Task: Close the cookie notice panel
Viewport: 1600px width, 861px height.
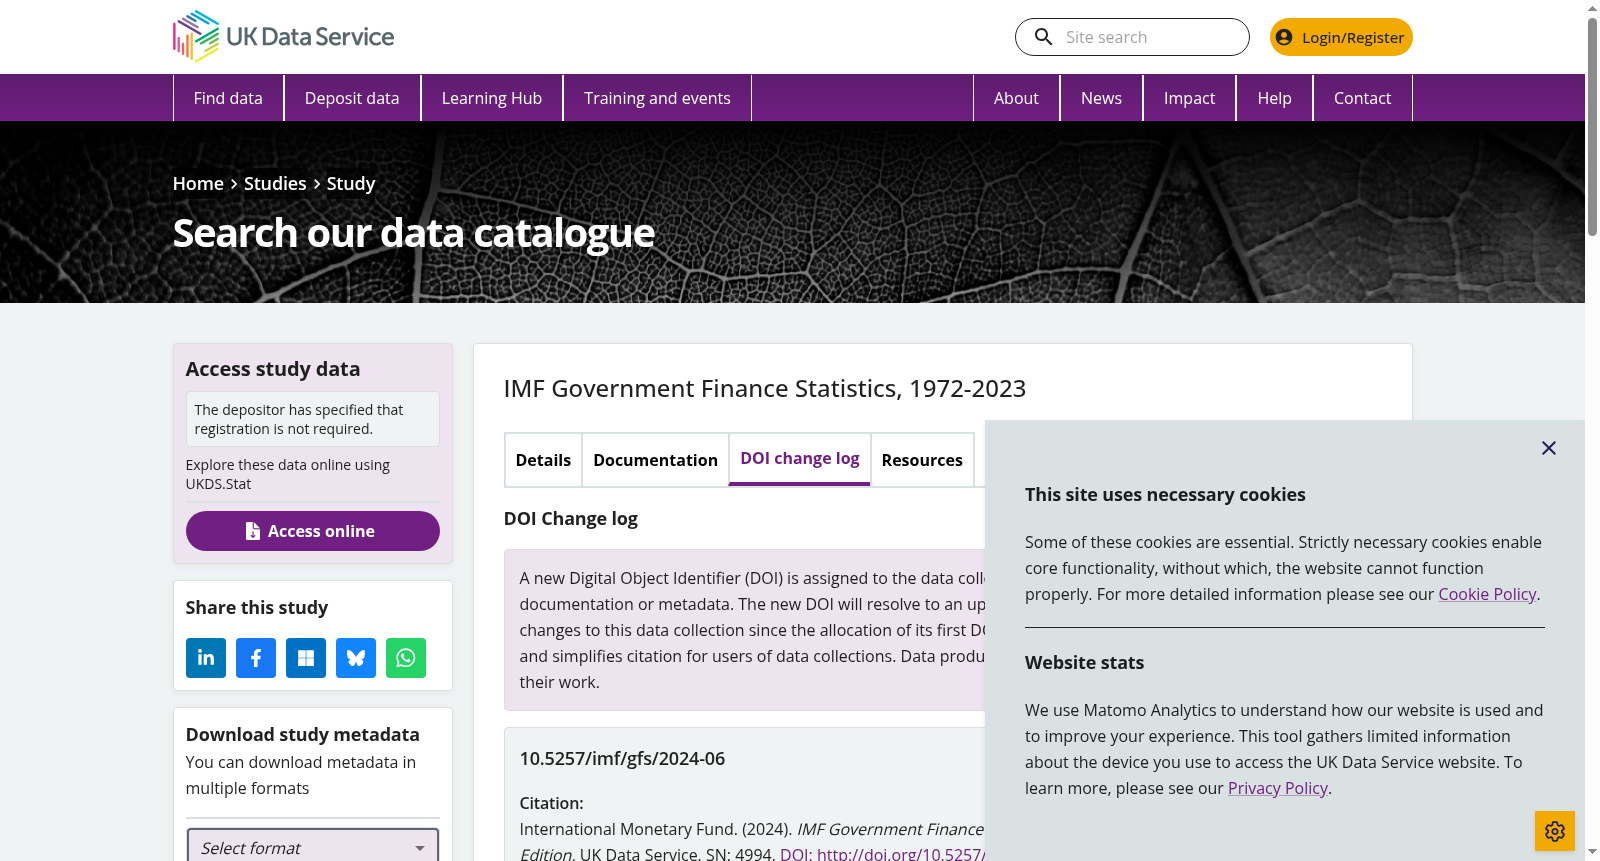Action: point(1549,448)
